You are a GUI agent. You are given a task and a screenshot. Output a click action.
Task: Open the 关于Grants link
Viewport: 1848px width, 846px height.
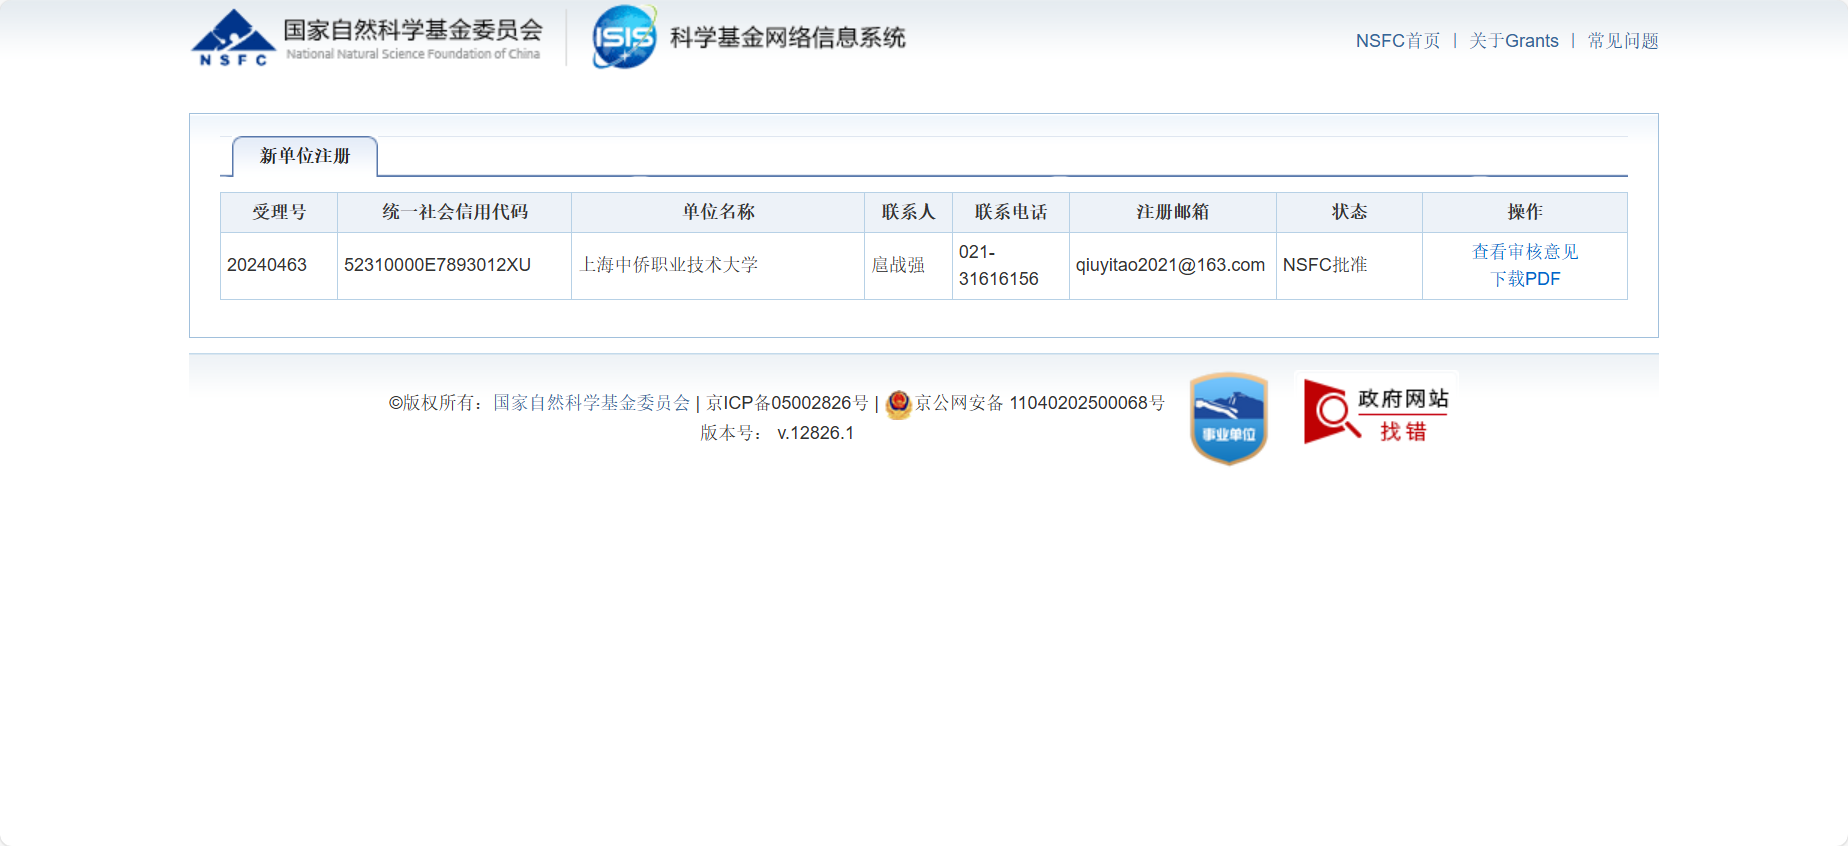pyautogui.click(x=1513, y=41)
